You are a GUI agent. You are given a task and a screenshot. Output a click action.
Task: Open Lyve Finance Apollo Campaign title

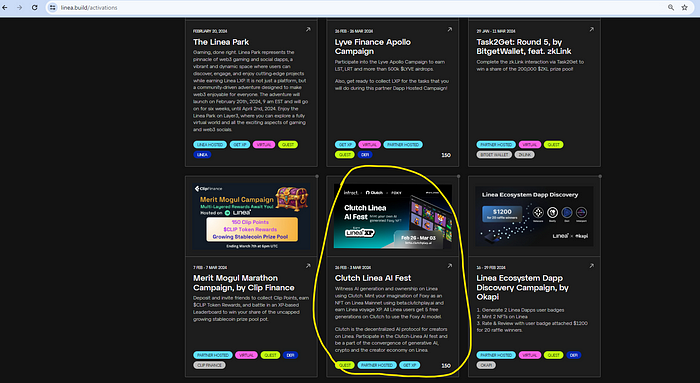coord(373,46)
